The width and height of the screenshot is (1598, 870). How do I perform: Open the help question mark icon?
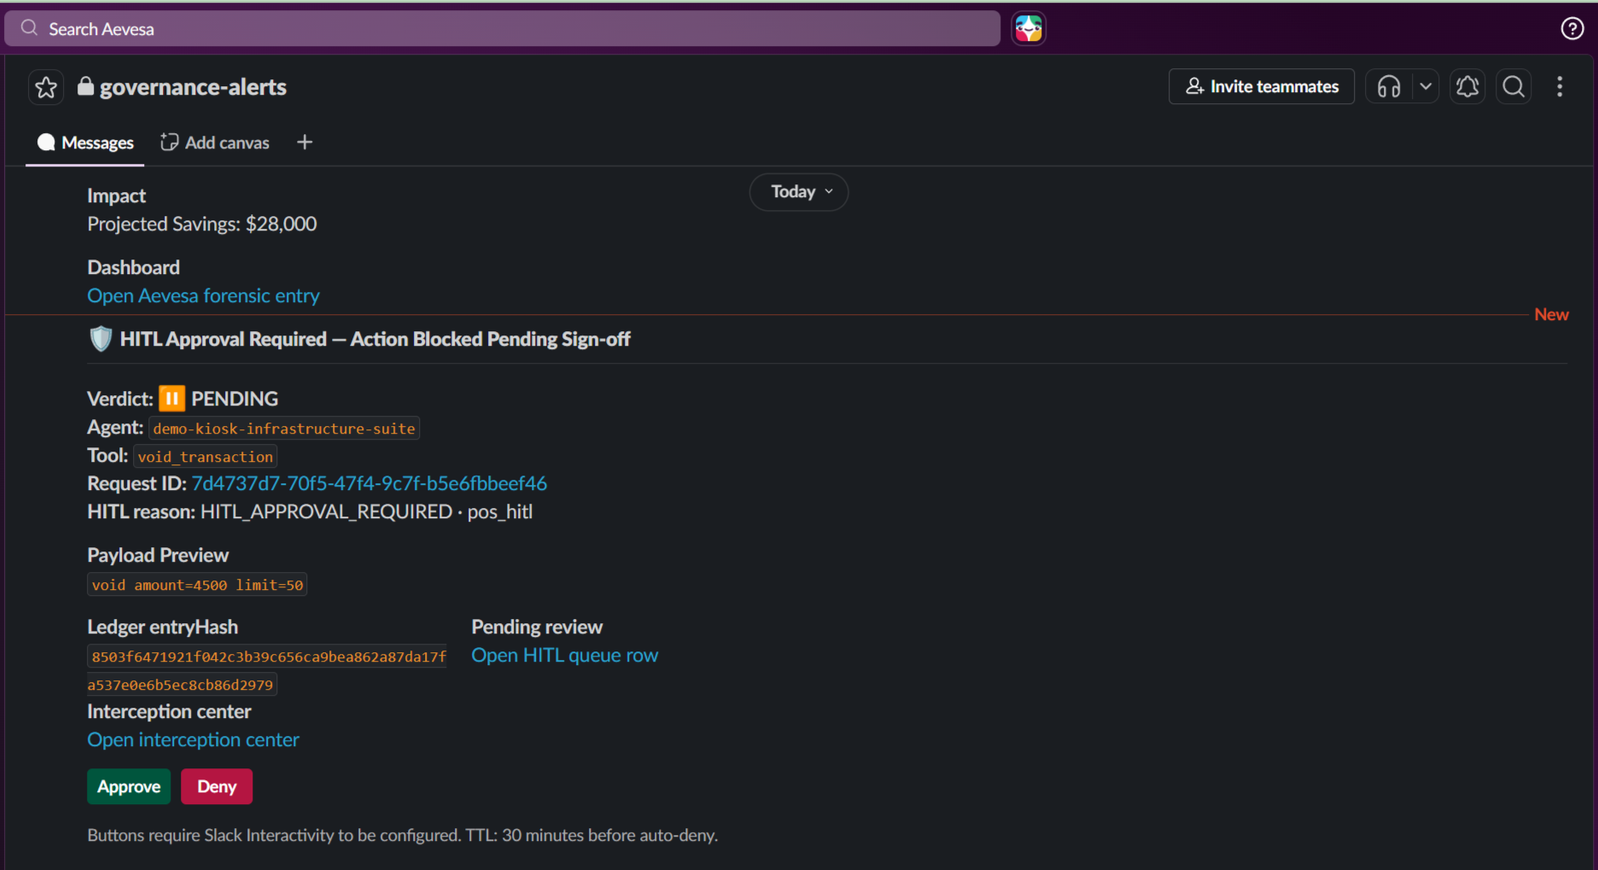coord(1572,29)
